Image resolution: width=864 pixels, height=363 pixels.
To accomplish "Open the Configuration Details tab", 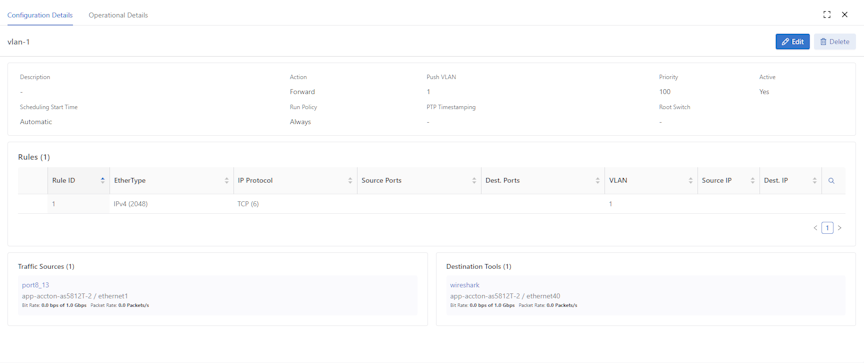I will (x=40, y=15).
